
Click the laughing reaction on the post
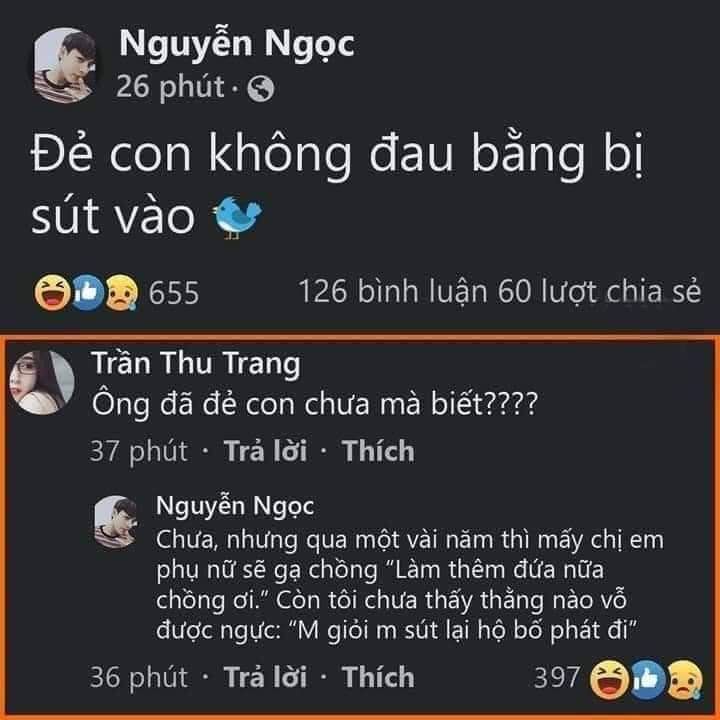tap(52, 292)
